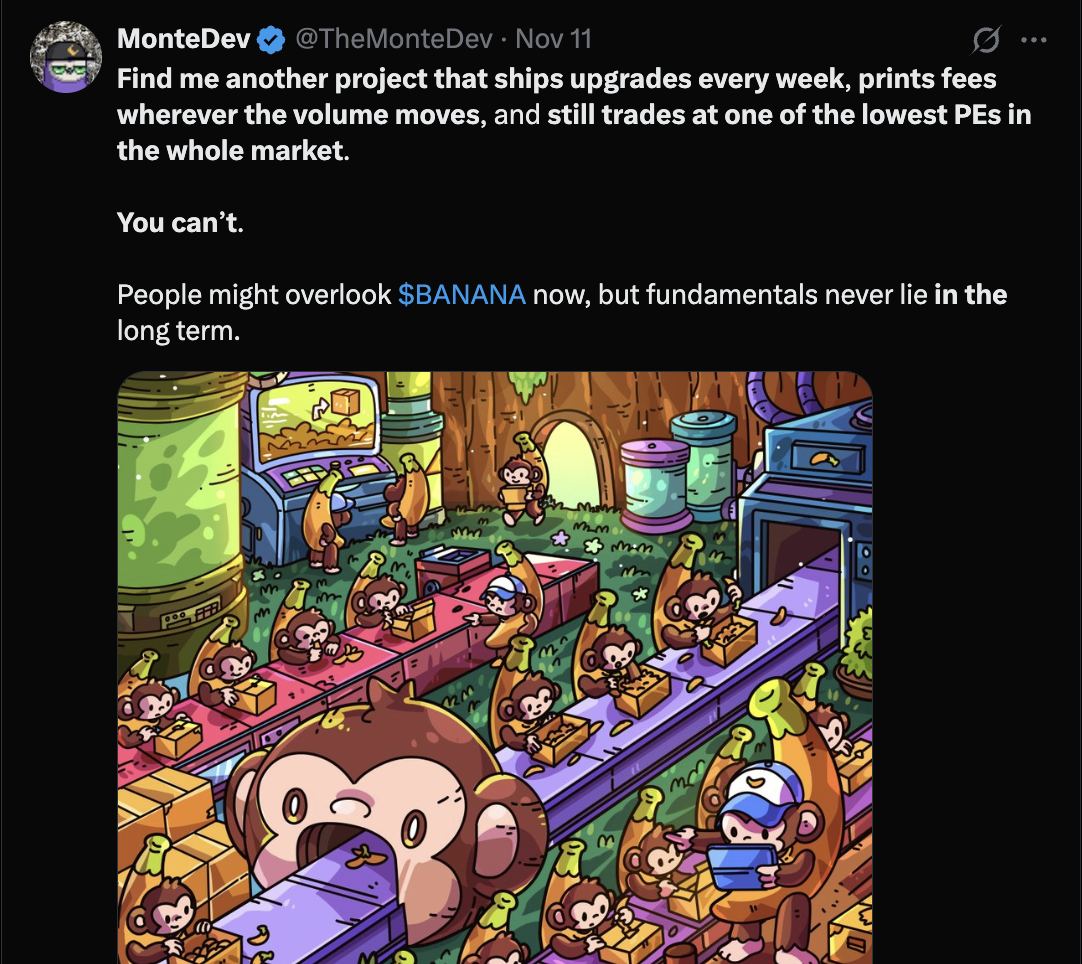Click the blue verified badge
The image size is (1082, 964).
coord(270,39)
